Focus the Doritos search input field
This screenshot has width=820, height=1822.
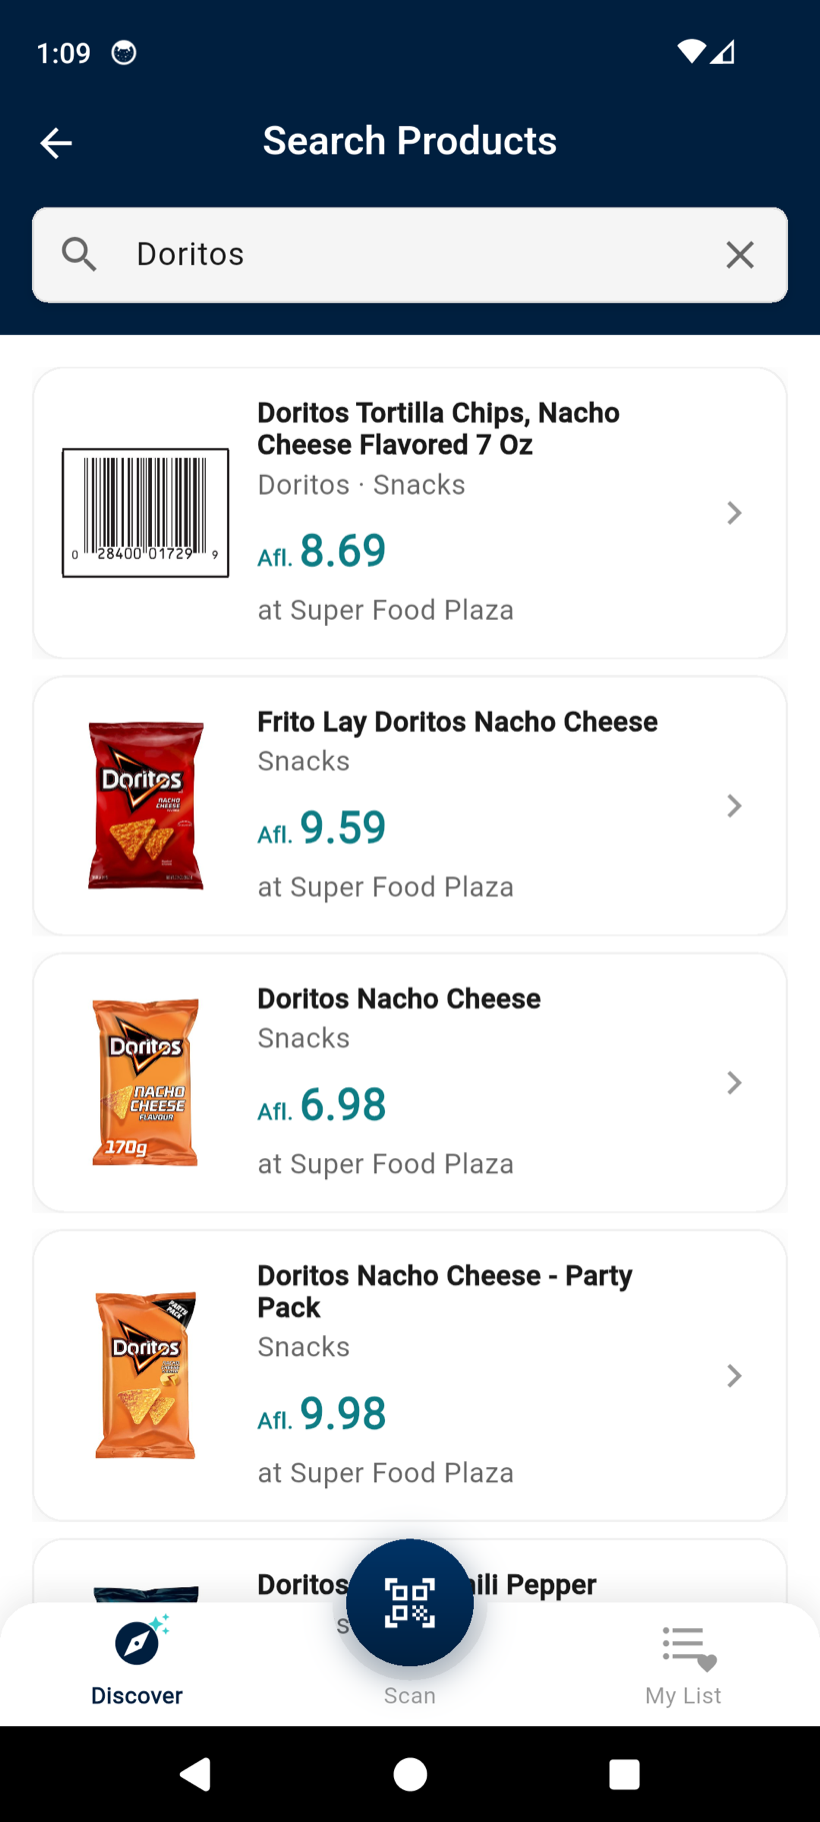[x=410, y=255]
